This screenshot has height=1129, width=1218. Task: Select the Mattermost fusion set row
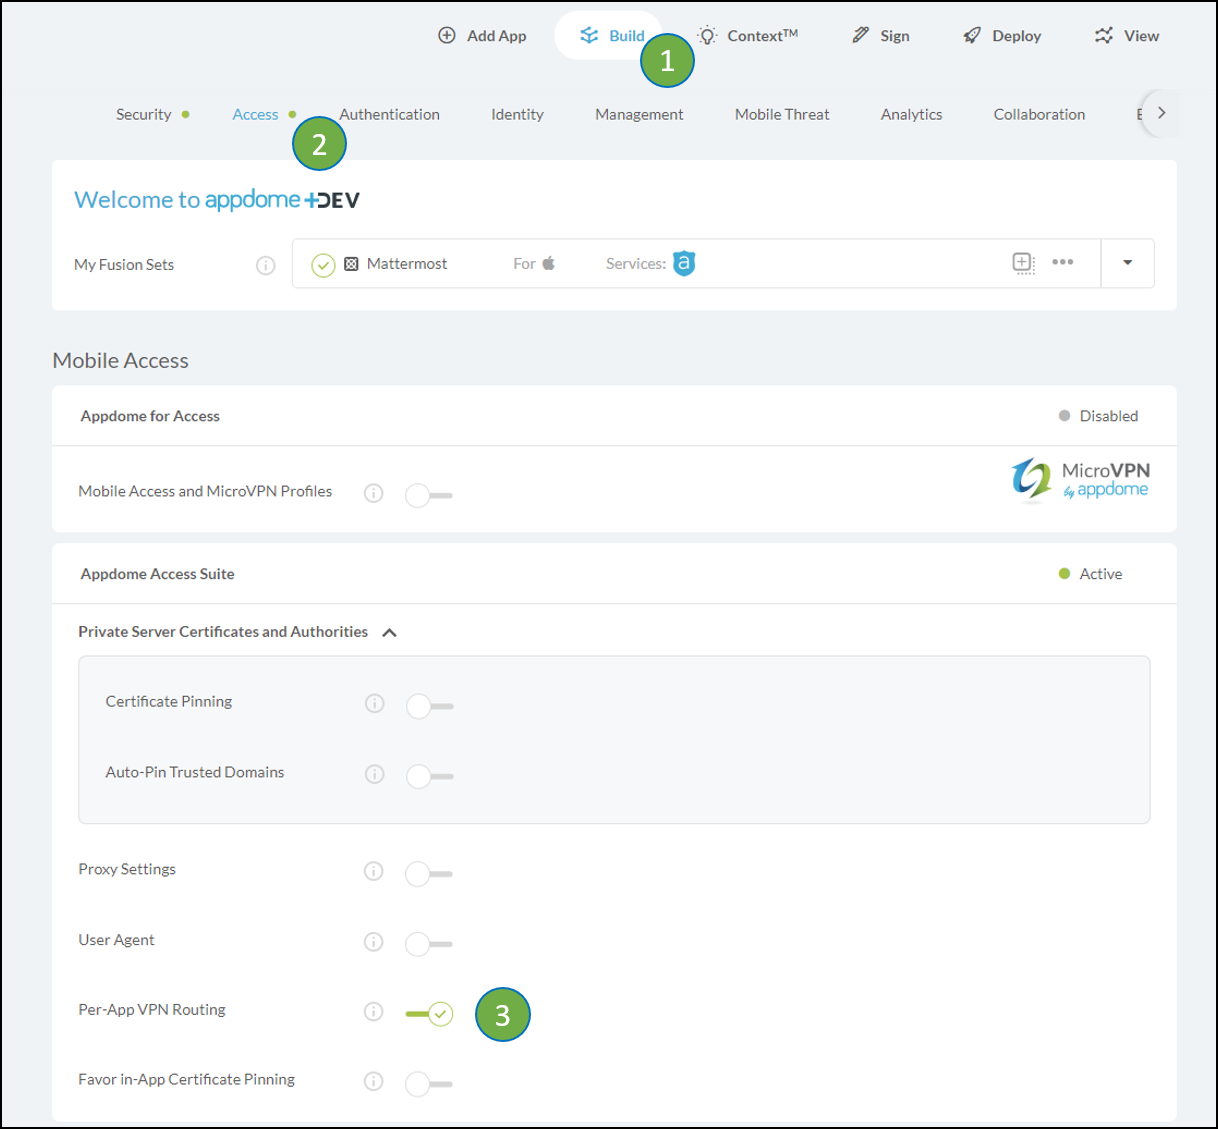[x=409, y=263]
